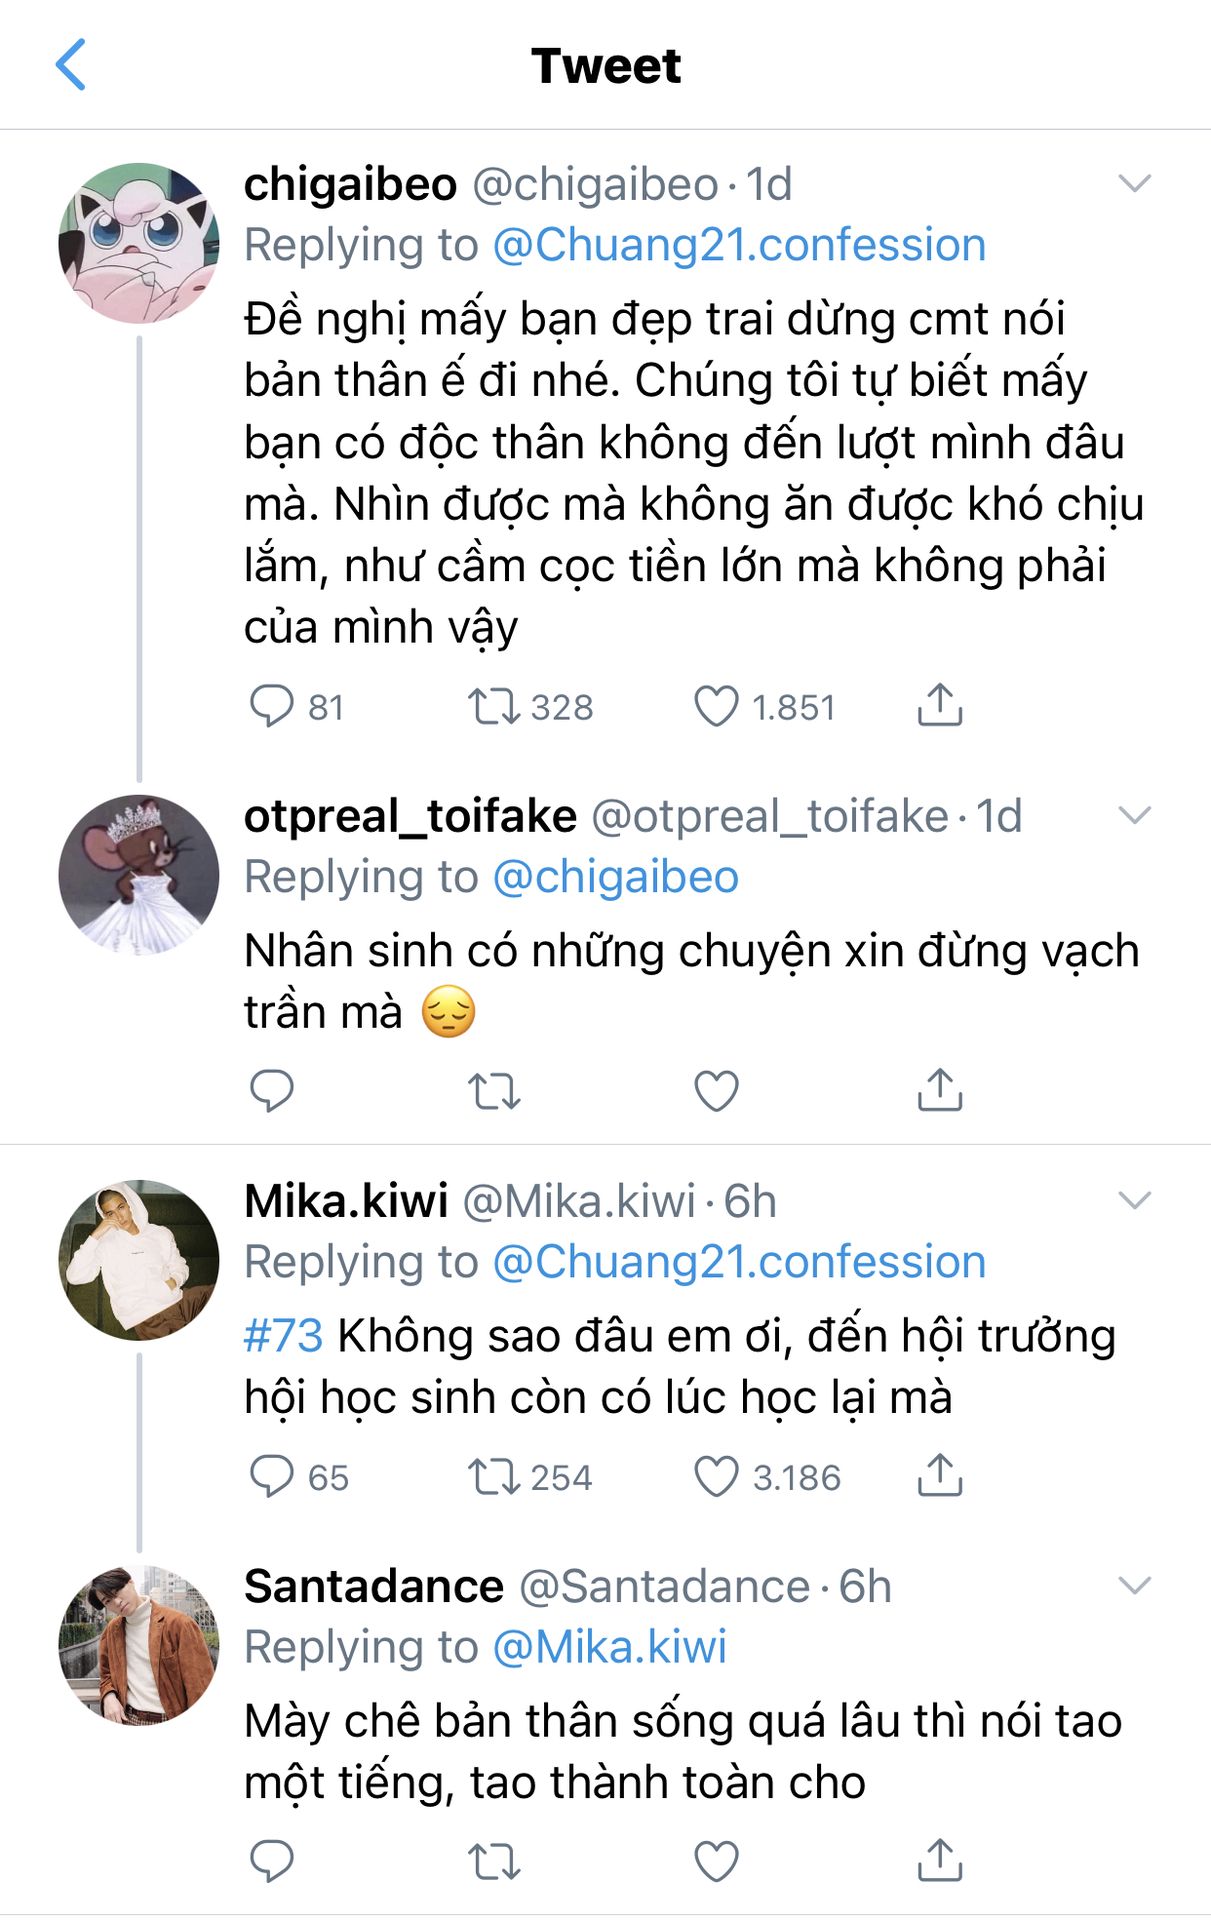
Task: Like Mika.kiwi's tweet with 3.186 likes
Action: tap(716, 1476)
